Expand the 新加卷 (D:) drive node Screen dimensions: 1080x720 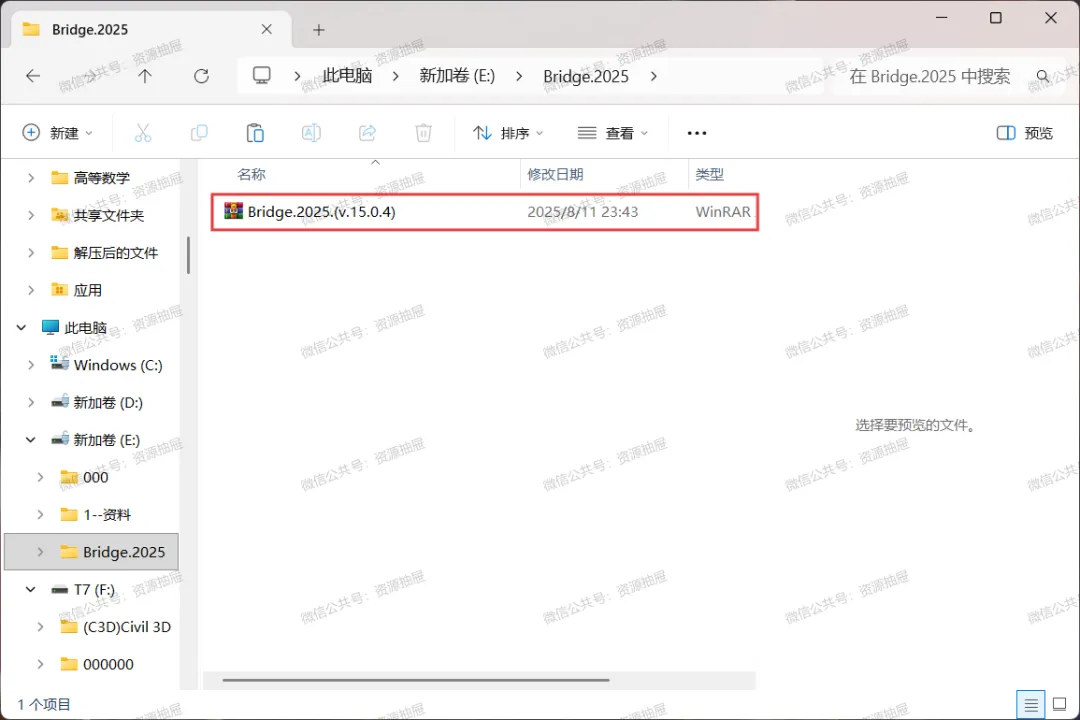pos(31,402)
